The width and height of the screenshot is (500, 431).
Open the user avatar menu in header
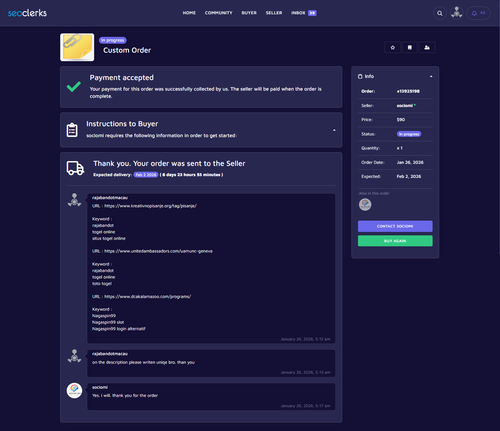456,13
